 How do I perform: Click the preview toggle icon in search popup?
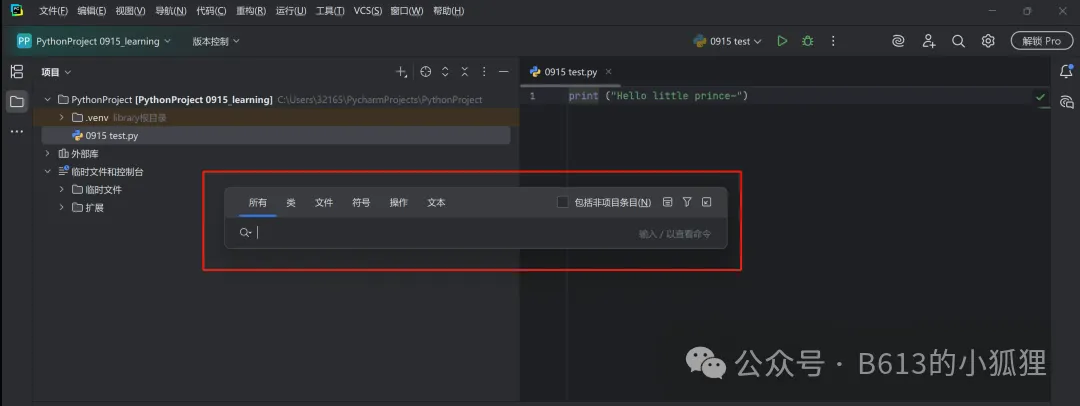pyautogui.click(x=667, y=202)
